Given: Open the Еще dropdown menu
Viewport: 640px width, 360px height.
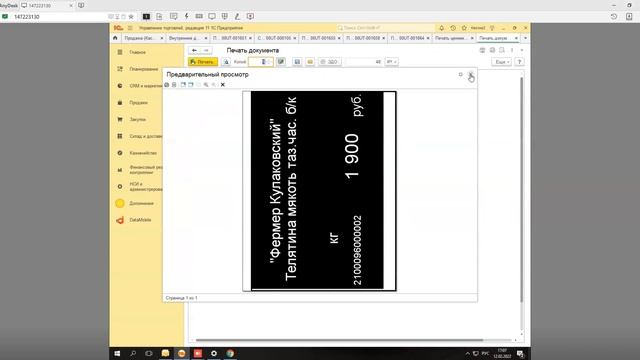Looking at the screenshot, I should 501,62.
